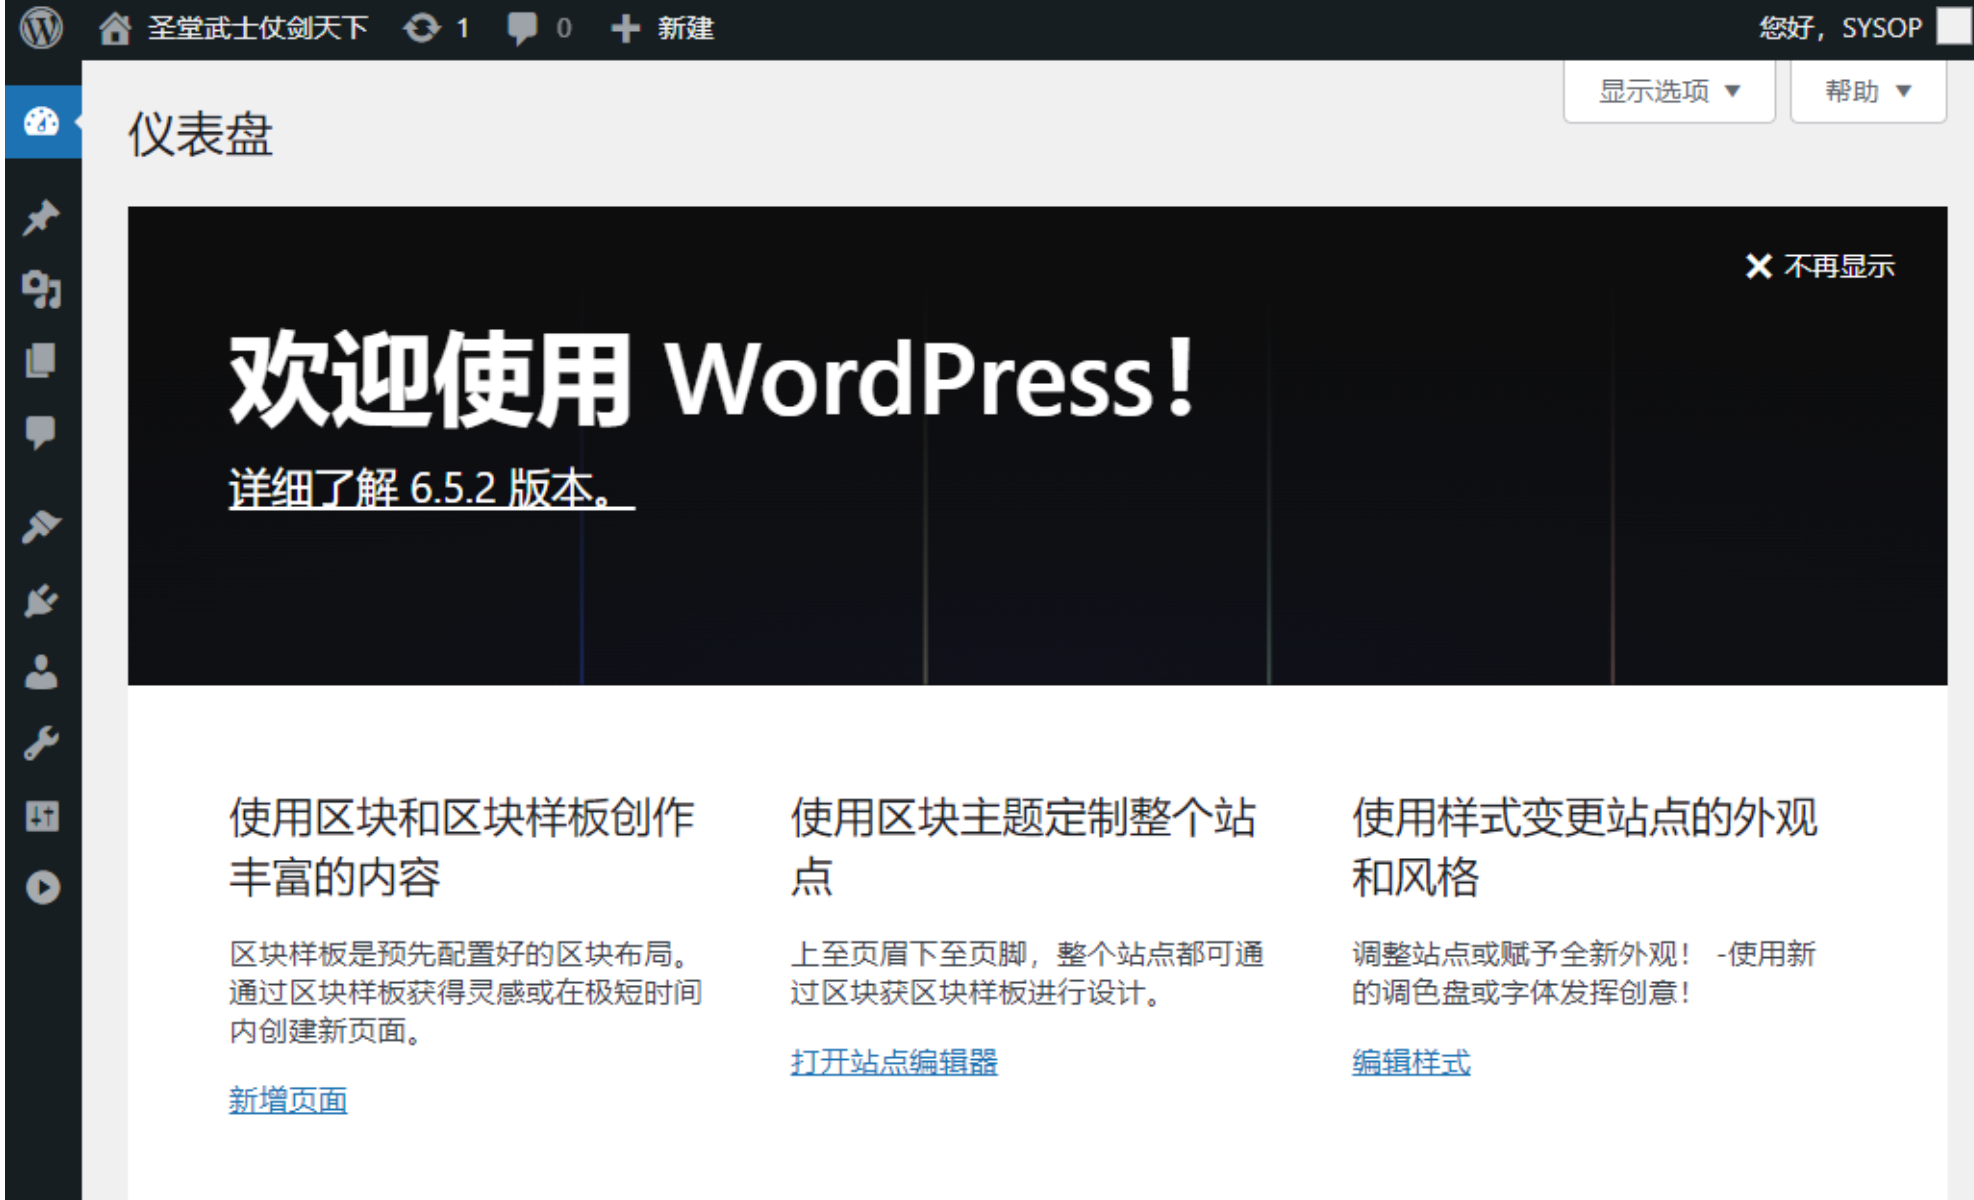This screenshot has width=1974, height=1200.
Task: Click the WordPress logo in admin bar
Action: point(41,28)
